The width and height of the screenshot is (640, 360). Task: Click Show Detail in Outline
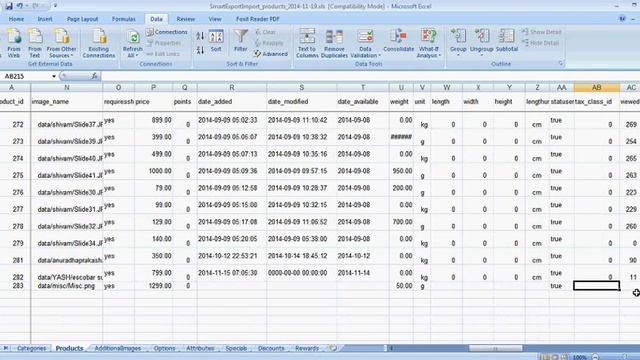pyautogui.click(x=542, y=32)
